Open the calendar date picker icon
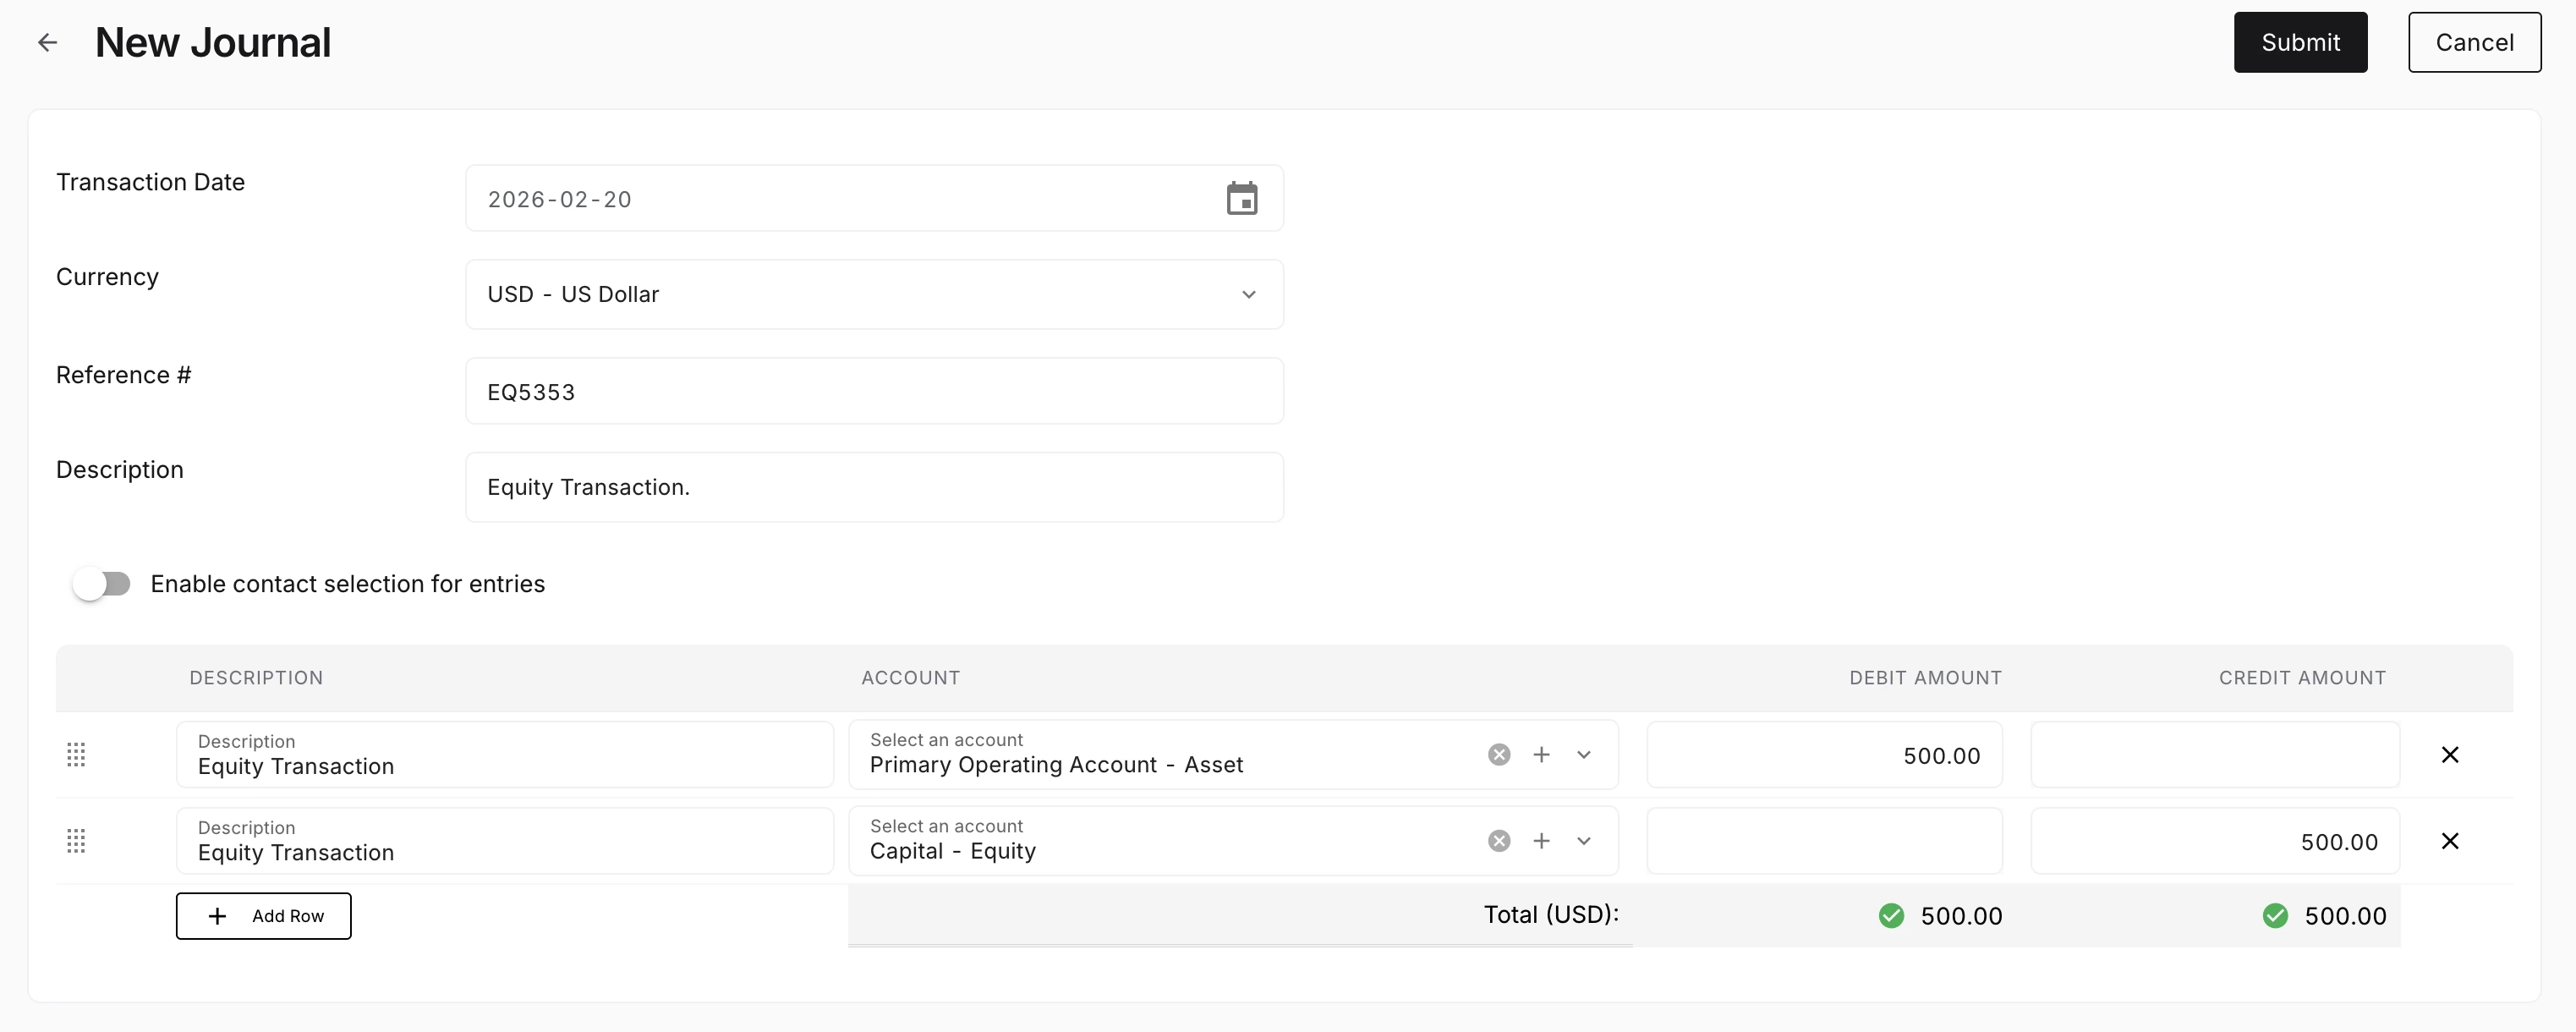The image size is (2576, 1032). tap(1241, 198)
